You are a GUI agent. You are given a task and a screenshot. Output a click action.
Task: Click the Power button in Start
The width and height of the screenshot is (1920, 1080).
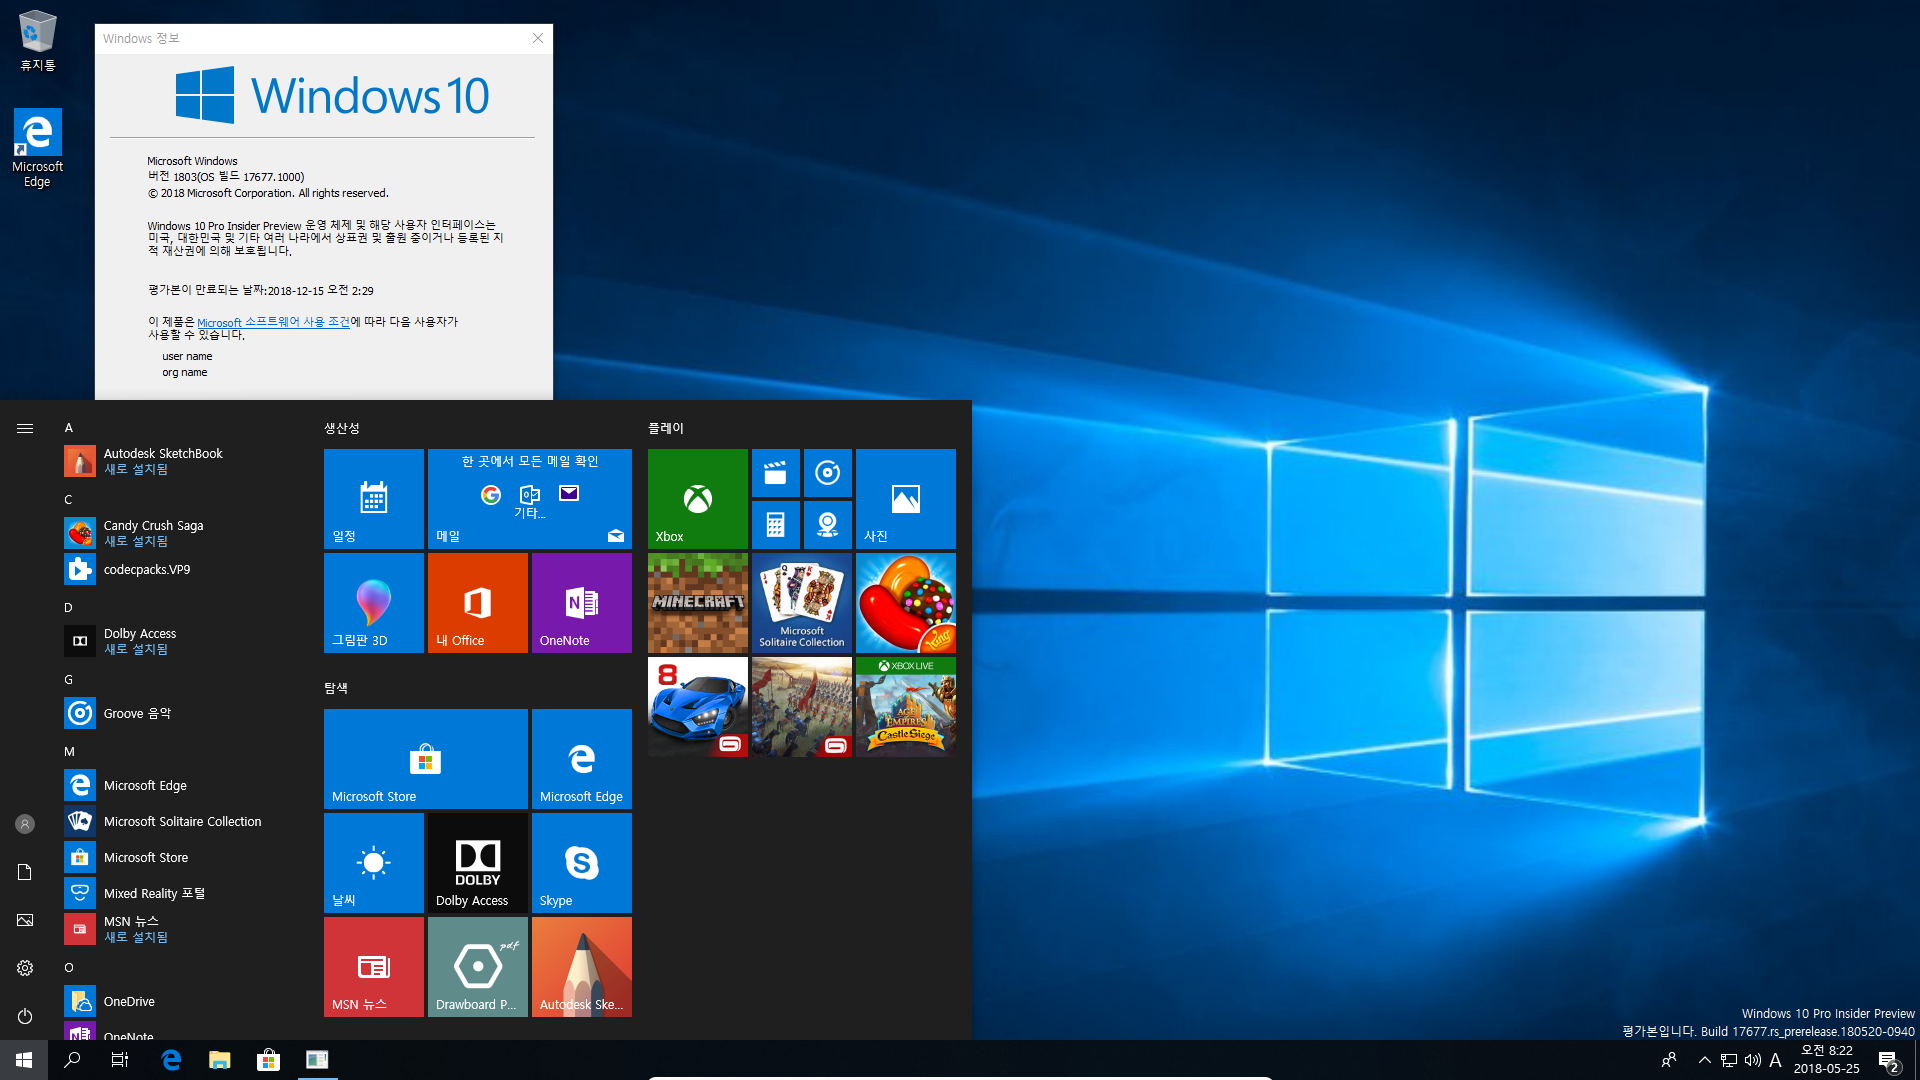[25, 1016]
